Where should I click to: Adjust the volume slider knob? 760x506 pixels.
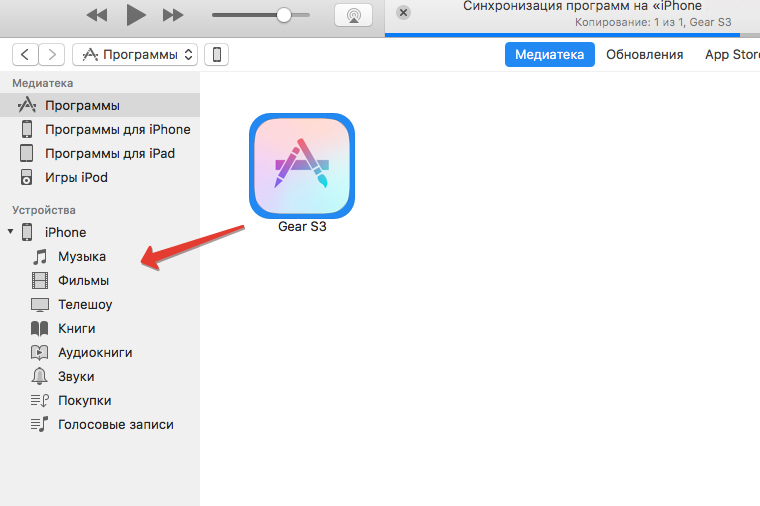coord(284,15)
